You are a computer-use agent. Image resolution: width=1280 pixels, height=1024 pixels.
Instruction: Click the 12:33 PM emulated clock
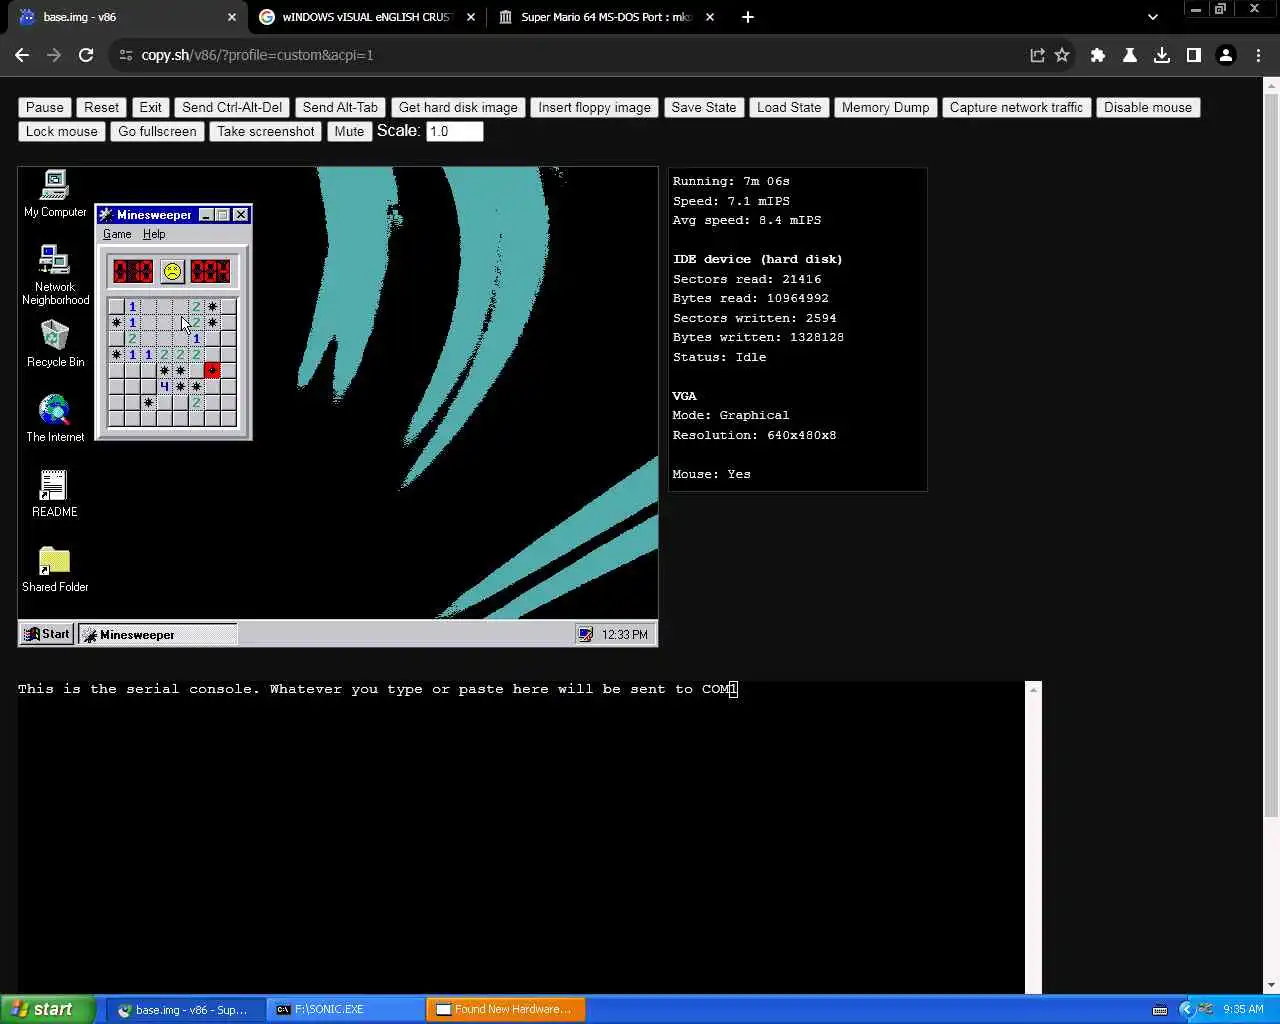[625, 634]
